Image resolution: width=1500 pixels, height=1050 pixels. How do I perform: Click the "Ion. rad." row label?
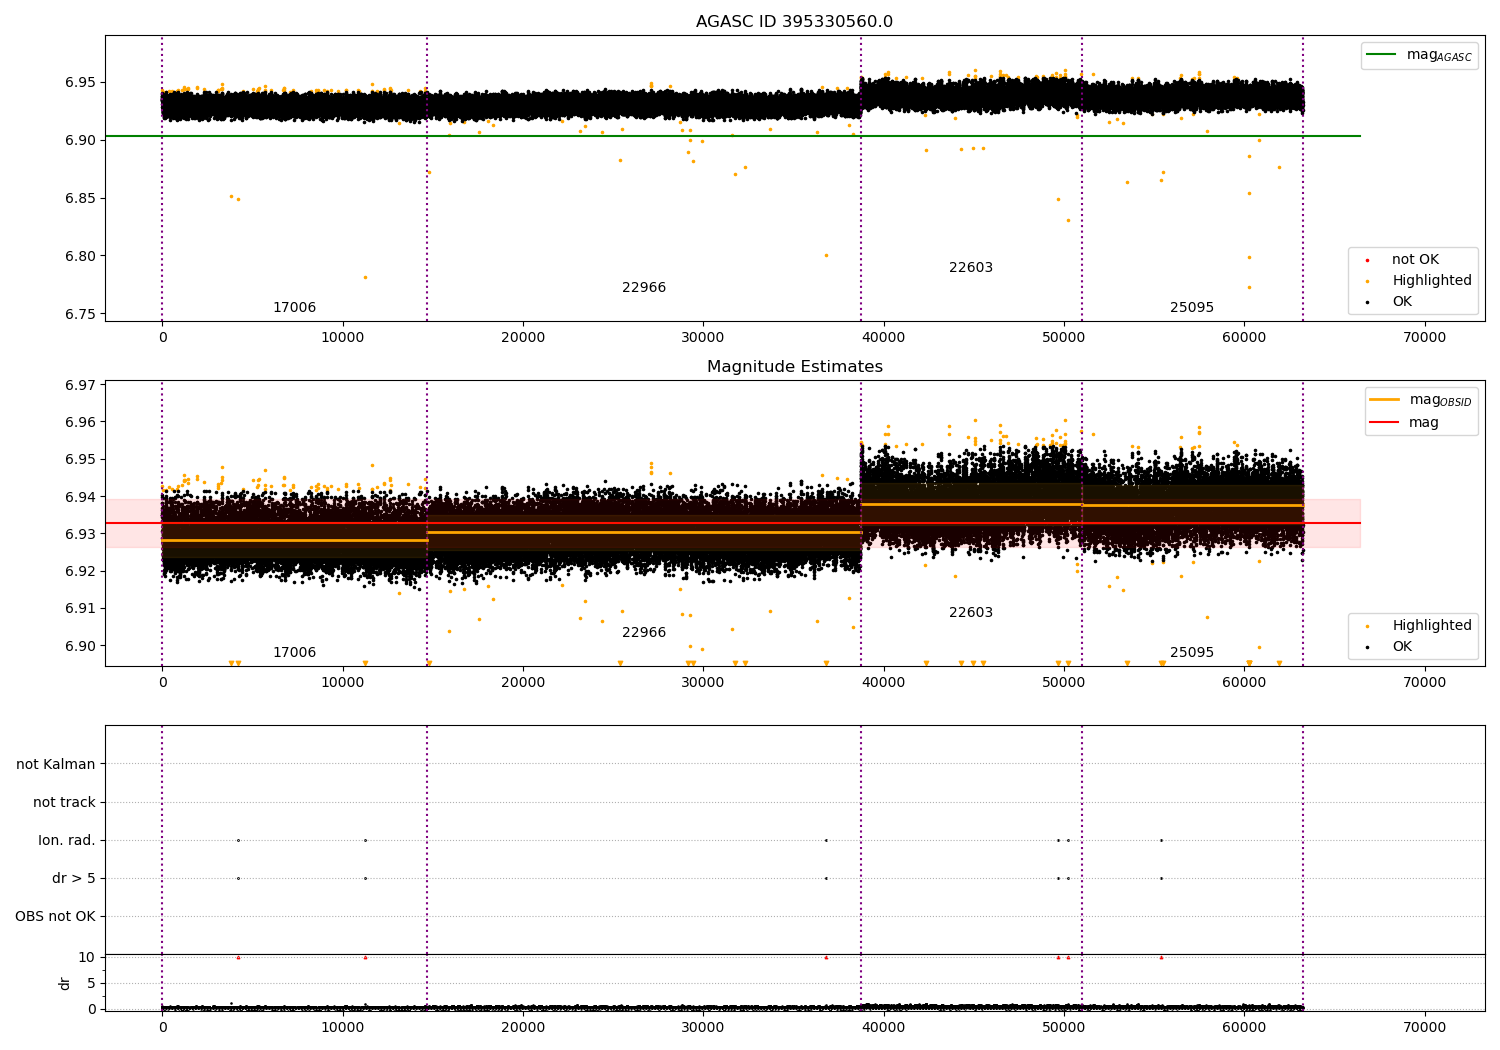67,841
